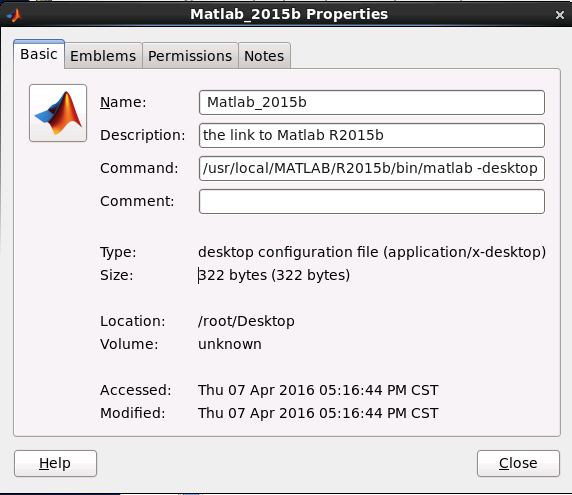
Task: Open the Emblems tab
Action: (103, 56)
